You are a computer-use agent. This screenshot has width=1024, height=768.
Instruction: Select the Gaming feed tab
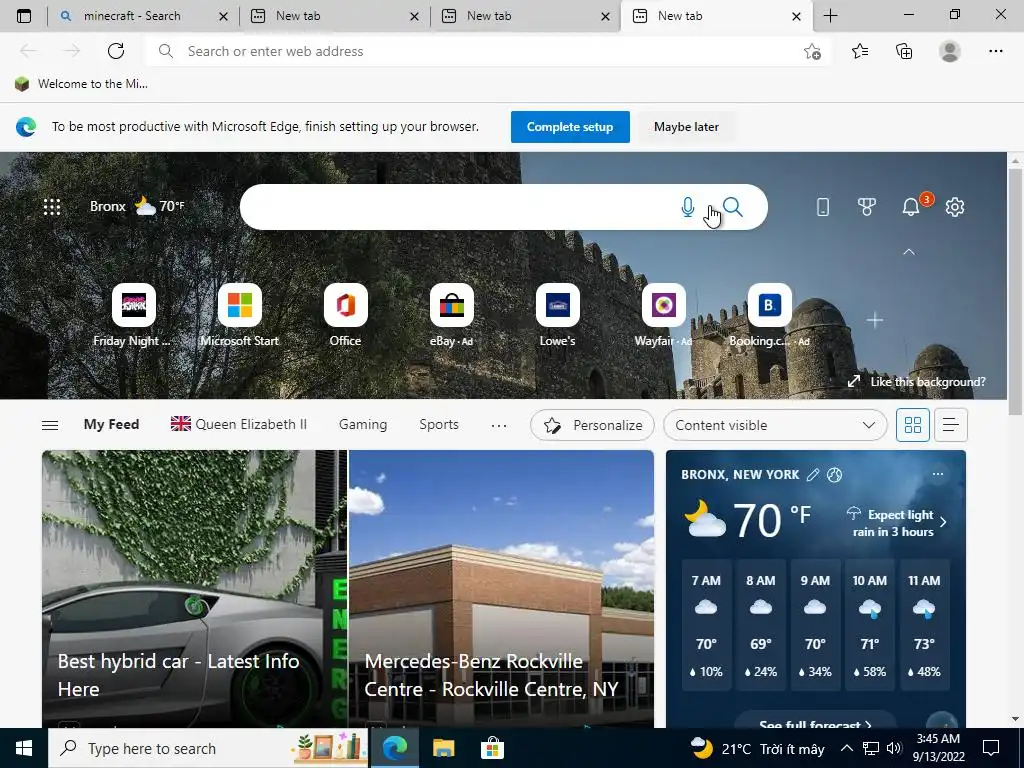[x=363, y=424]
